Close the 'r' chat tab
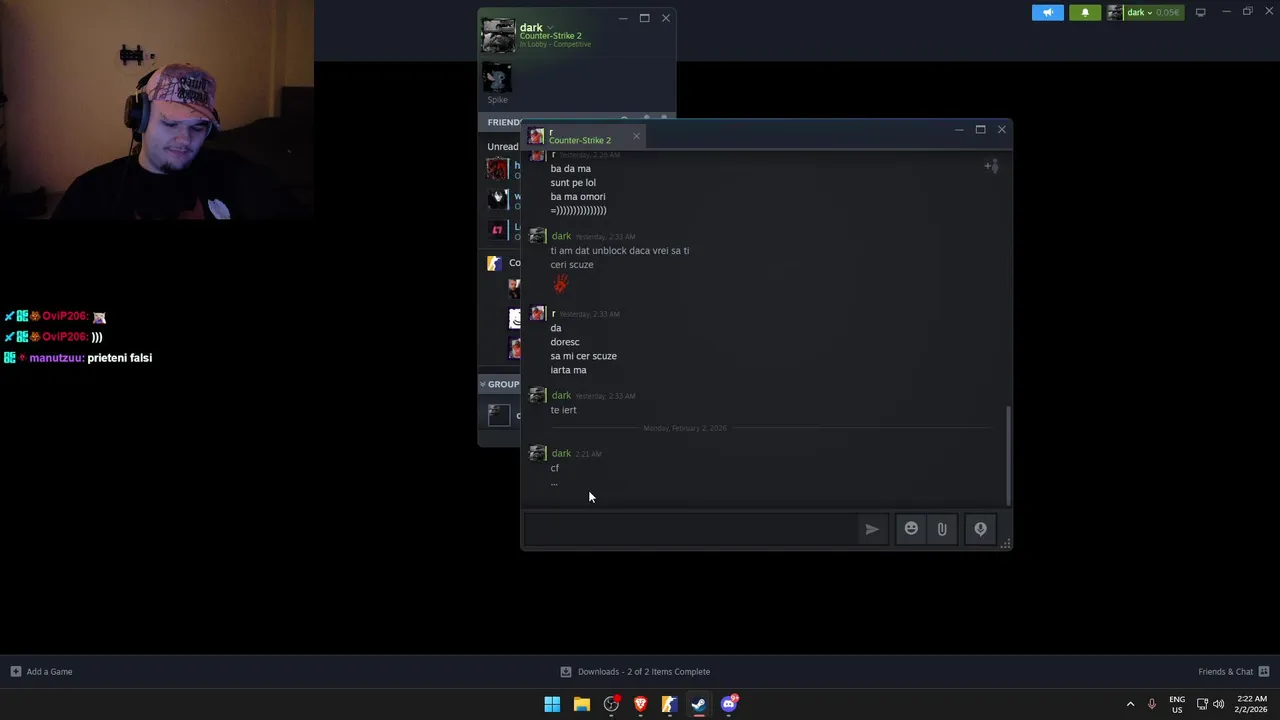This screenshot has width=1280, height=720. pos(636,136)
